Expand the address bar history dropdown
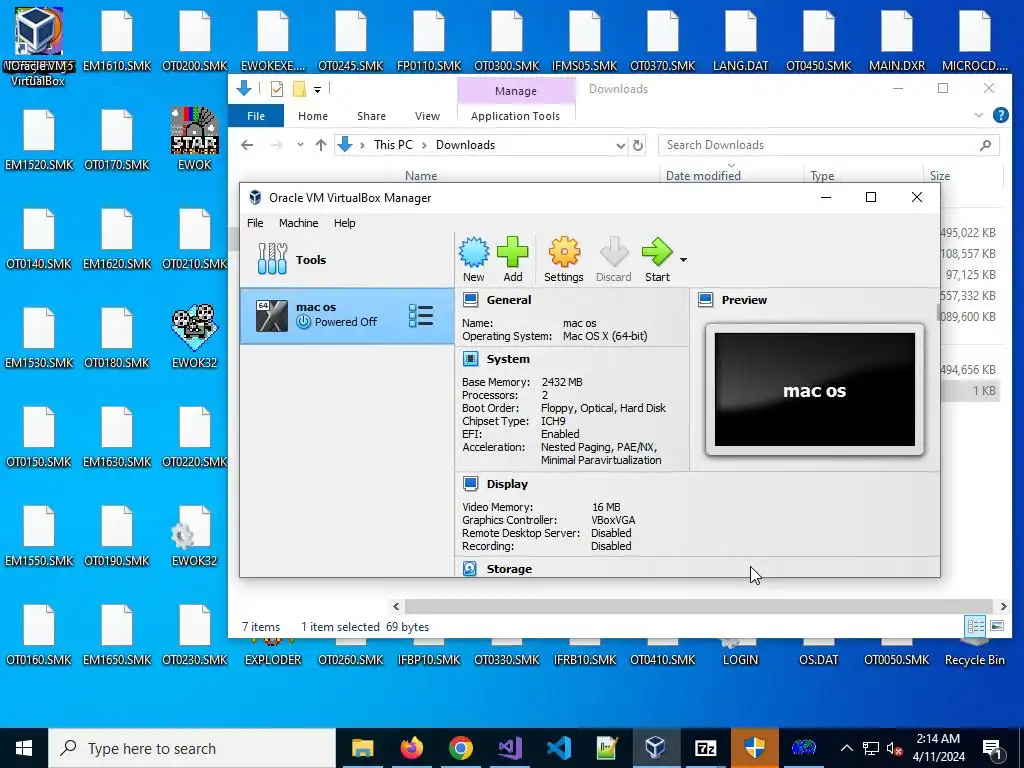1024x768 pixels. 620,146
